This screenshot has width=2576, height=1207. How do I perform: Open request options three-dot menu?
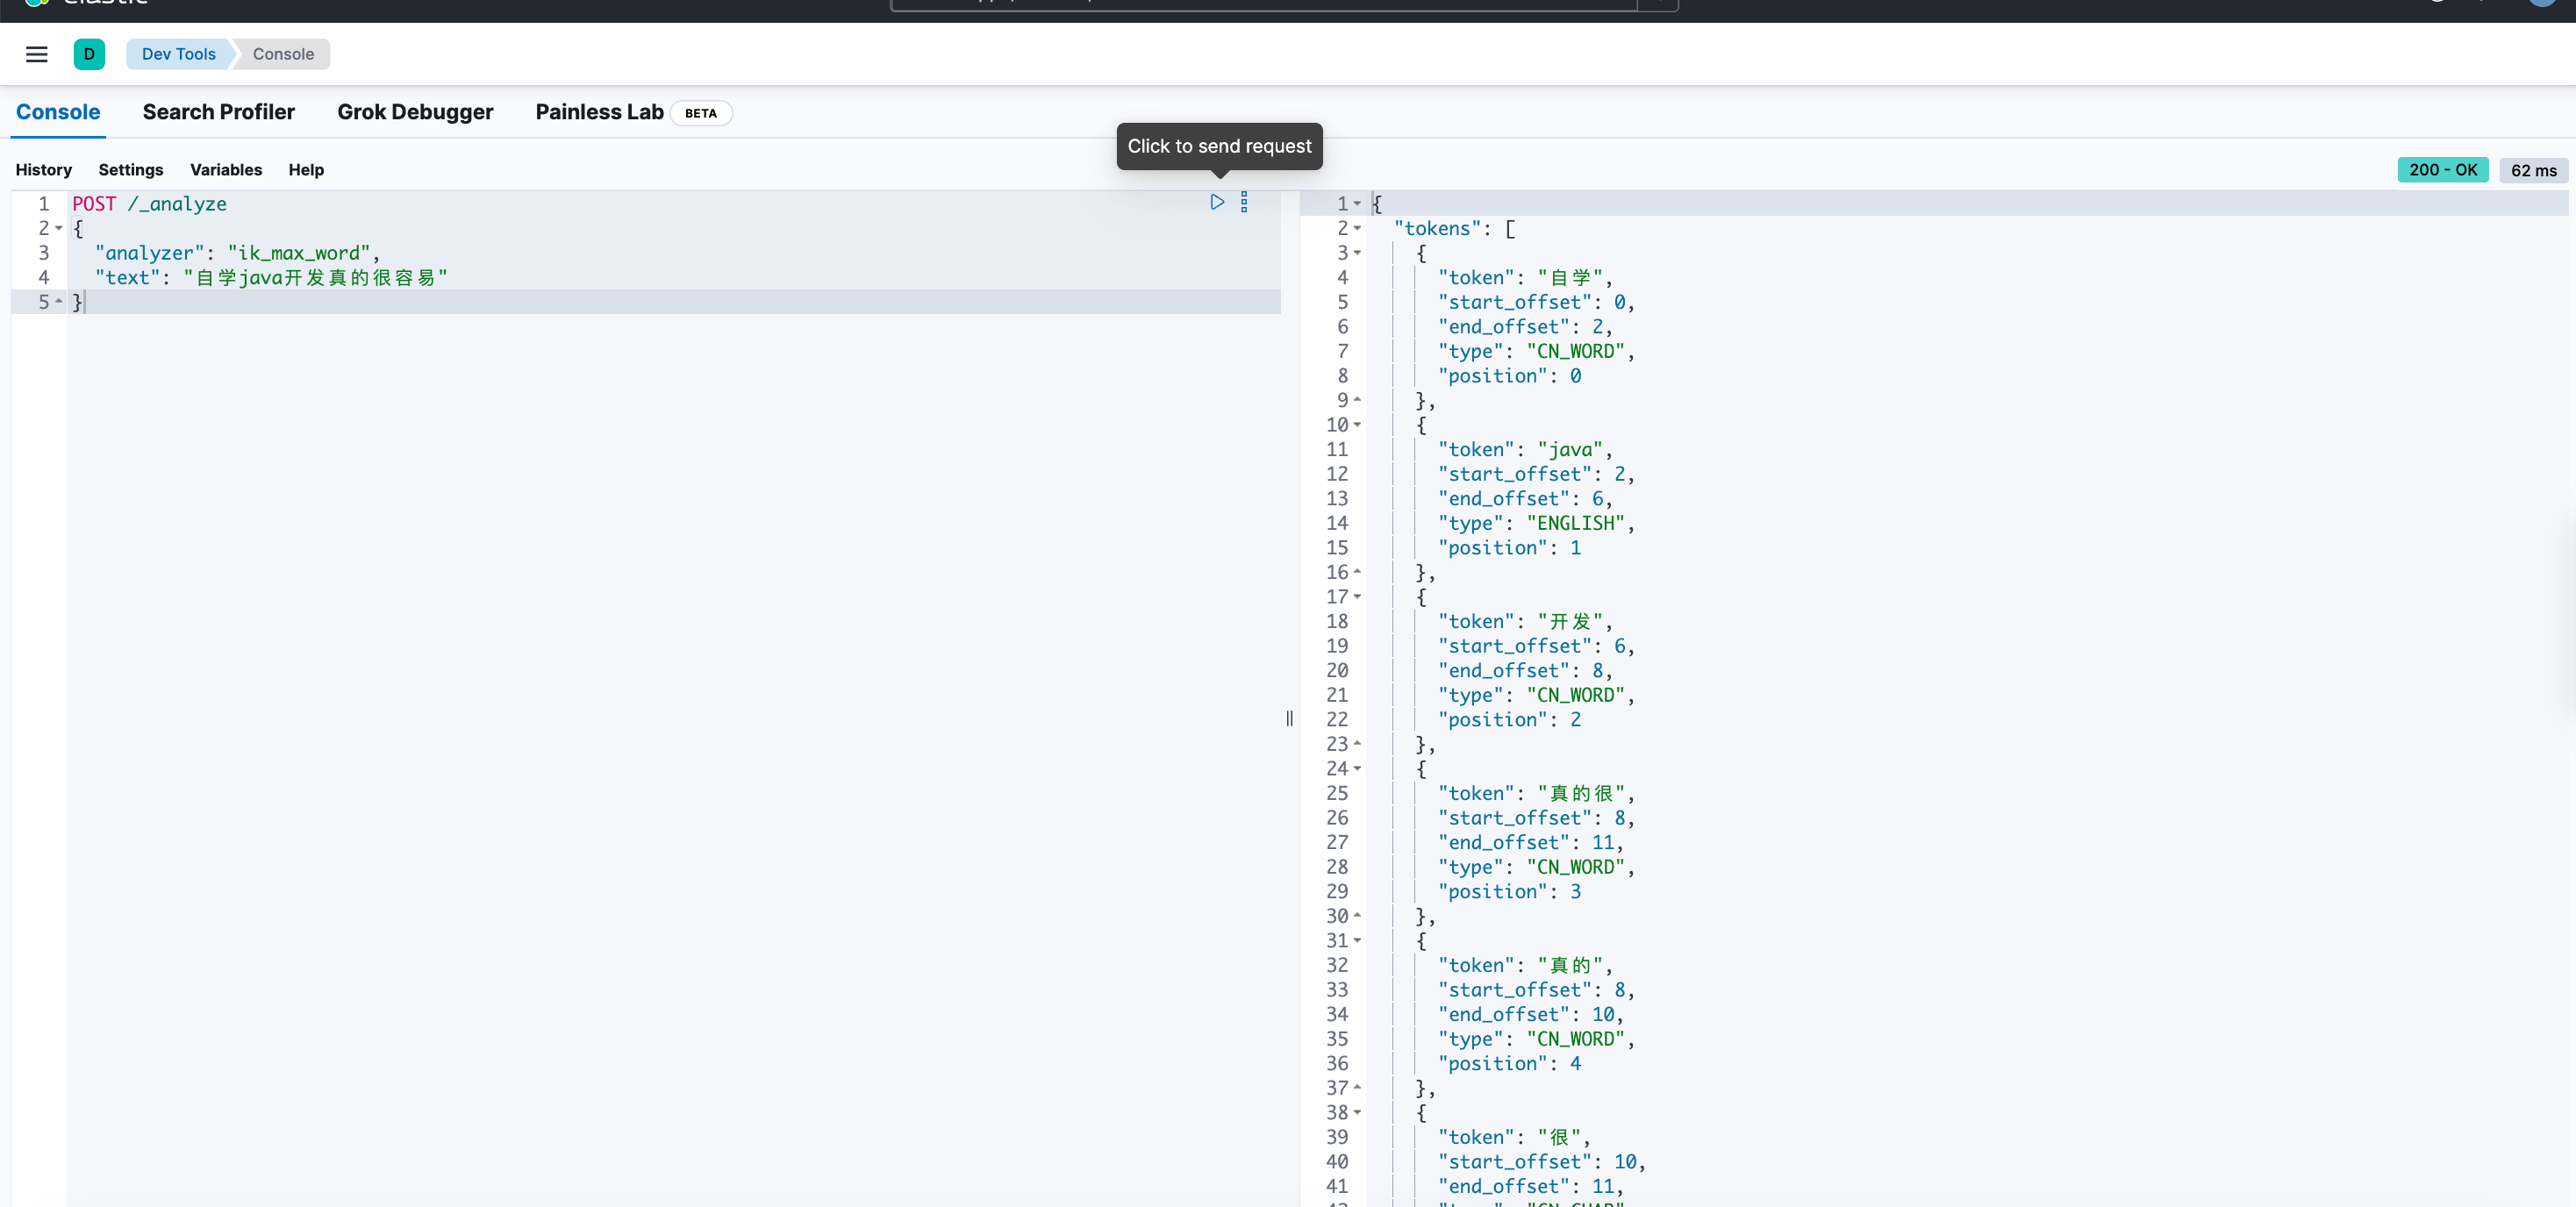(x=1244, y=202)
